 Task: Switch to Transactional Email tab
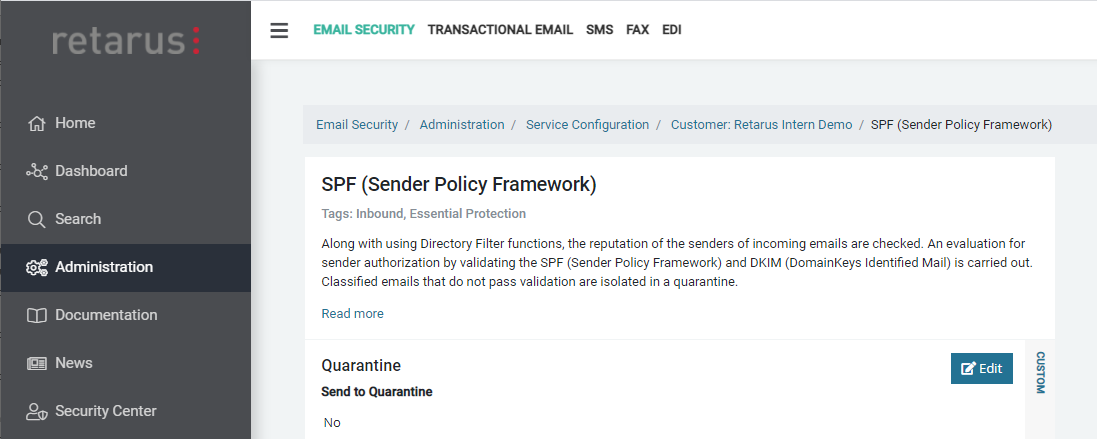[x=500, y=30]
